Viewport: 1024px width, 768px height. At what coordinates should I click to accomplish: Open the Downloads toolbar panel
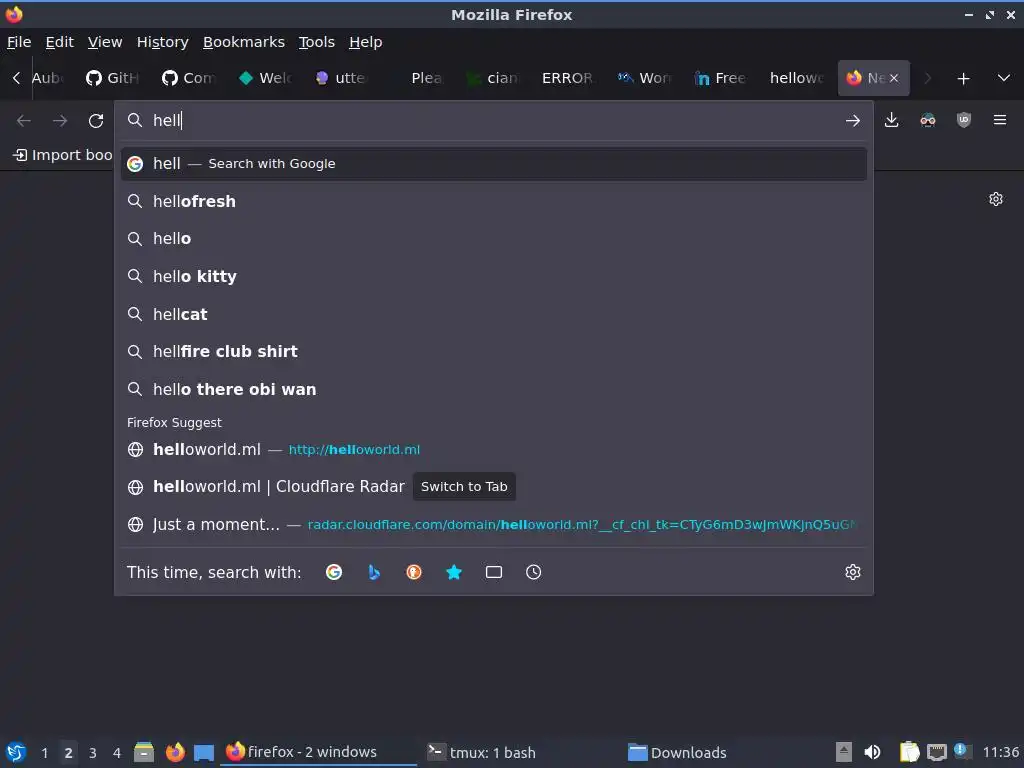click(x=891, y=120)
